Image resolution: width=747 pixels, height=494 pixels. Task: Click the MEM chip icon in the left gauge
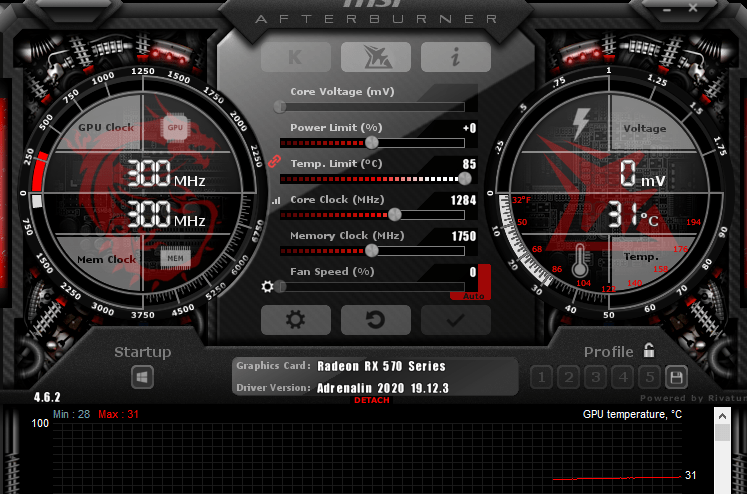pyautogui.click(x=175, y=258)
